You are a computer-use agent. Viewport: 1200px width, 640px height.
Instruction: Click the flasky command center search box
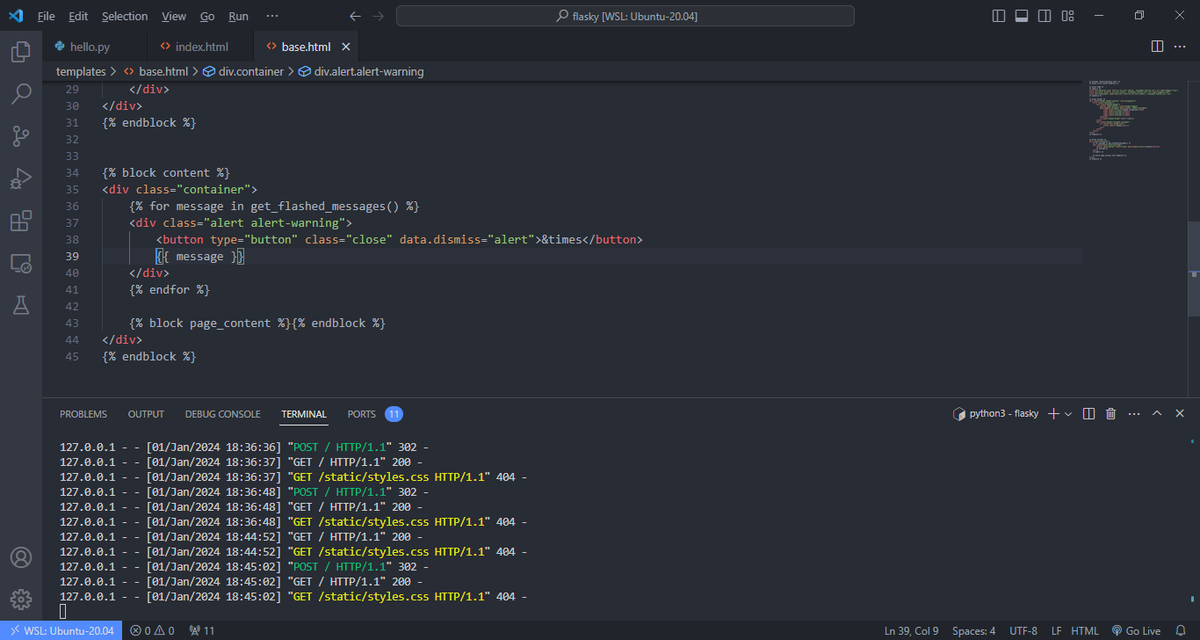[625, 15]
